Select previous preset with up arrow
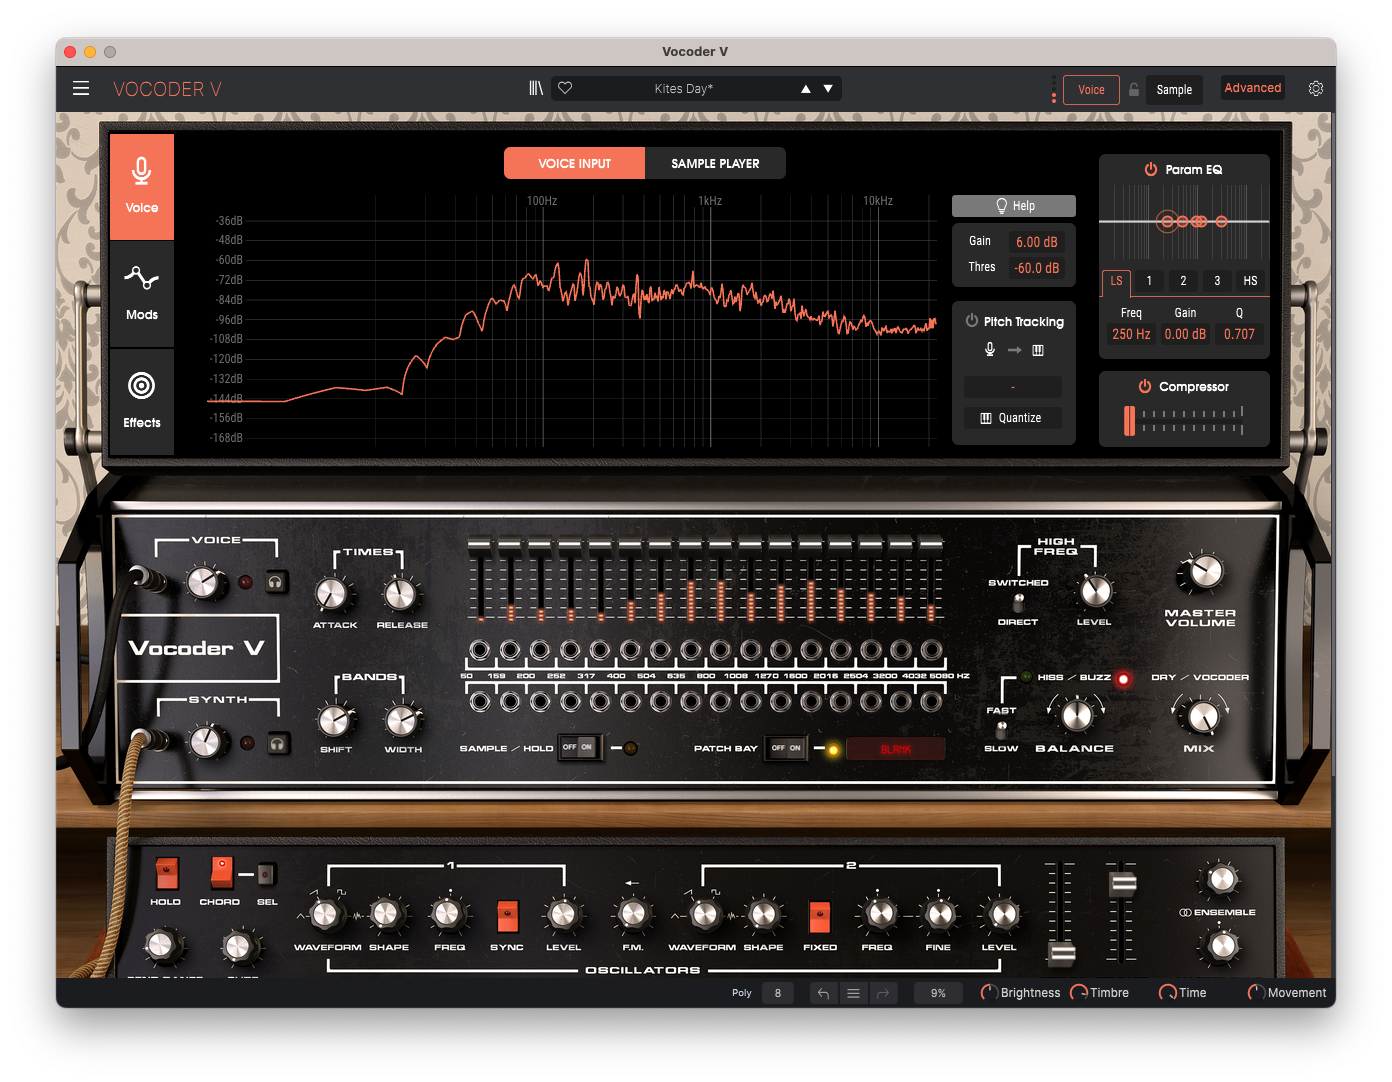The image size is (1392, 1082). (806, 89)
